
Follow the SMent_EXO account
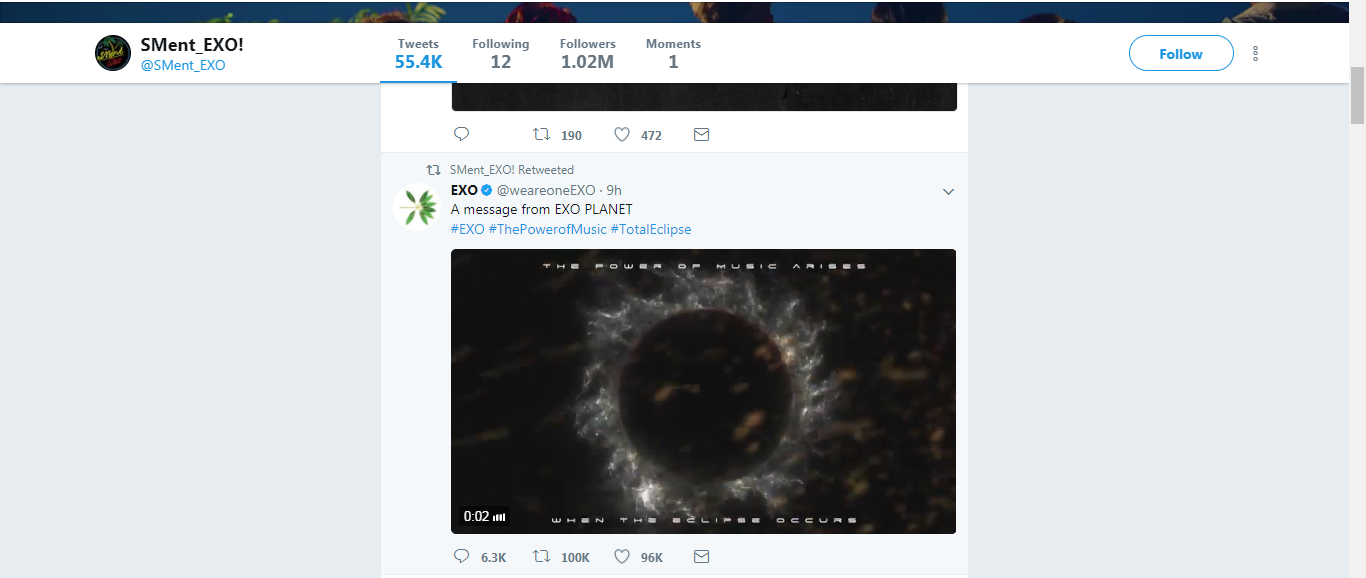tap(1180, 54)
